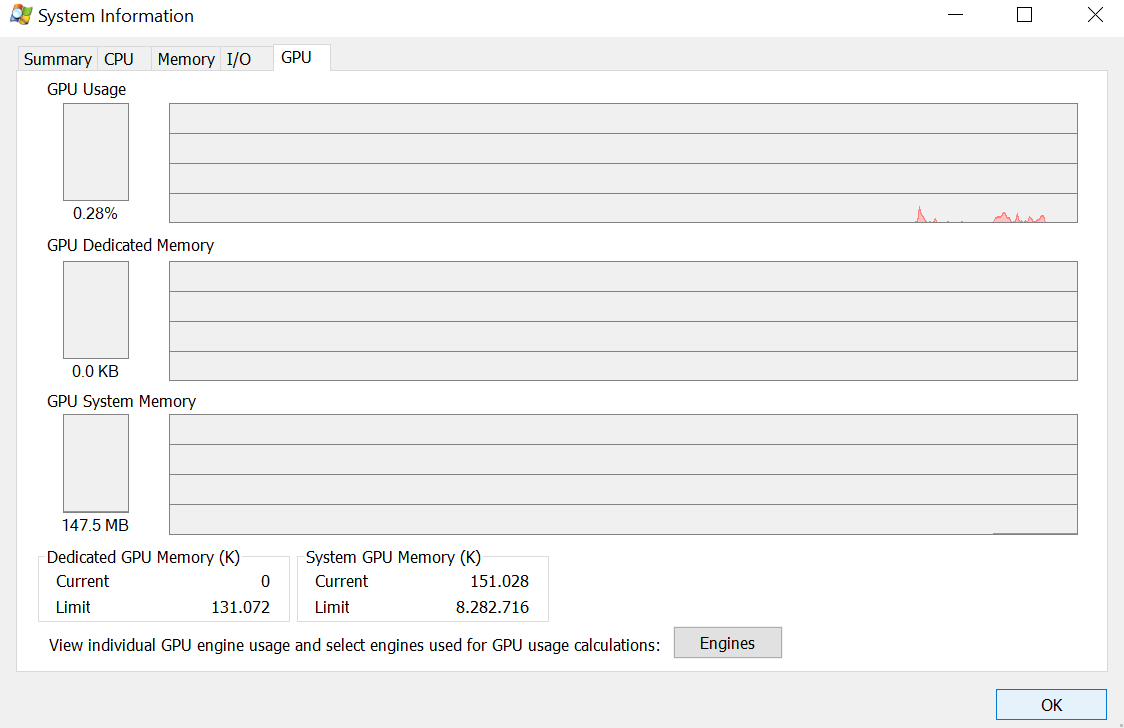This screenshot has height=728, width=1124.
Task: Click the GPU Usage history graph
Action: pos(623,163)
